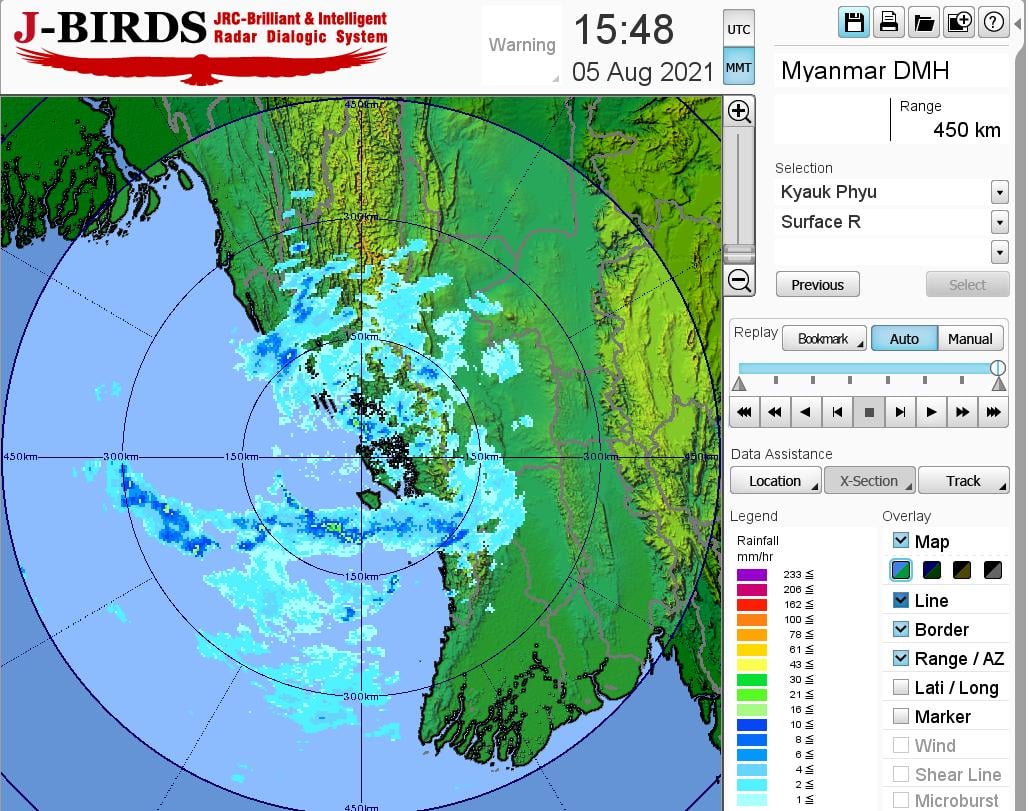Zoom in using the magnifier plus icon
The height and width of the screenshot is (811, 1030).
coord(739,111)
